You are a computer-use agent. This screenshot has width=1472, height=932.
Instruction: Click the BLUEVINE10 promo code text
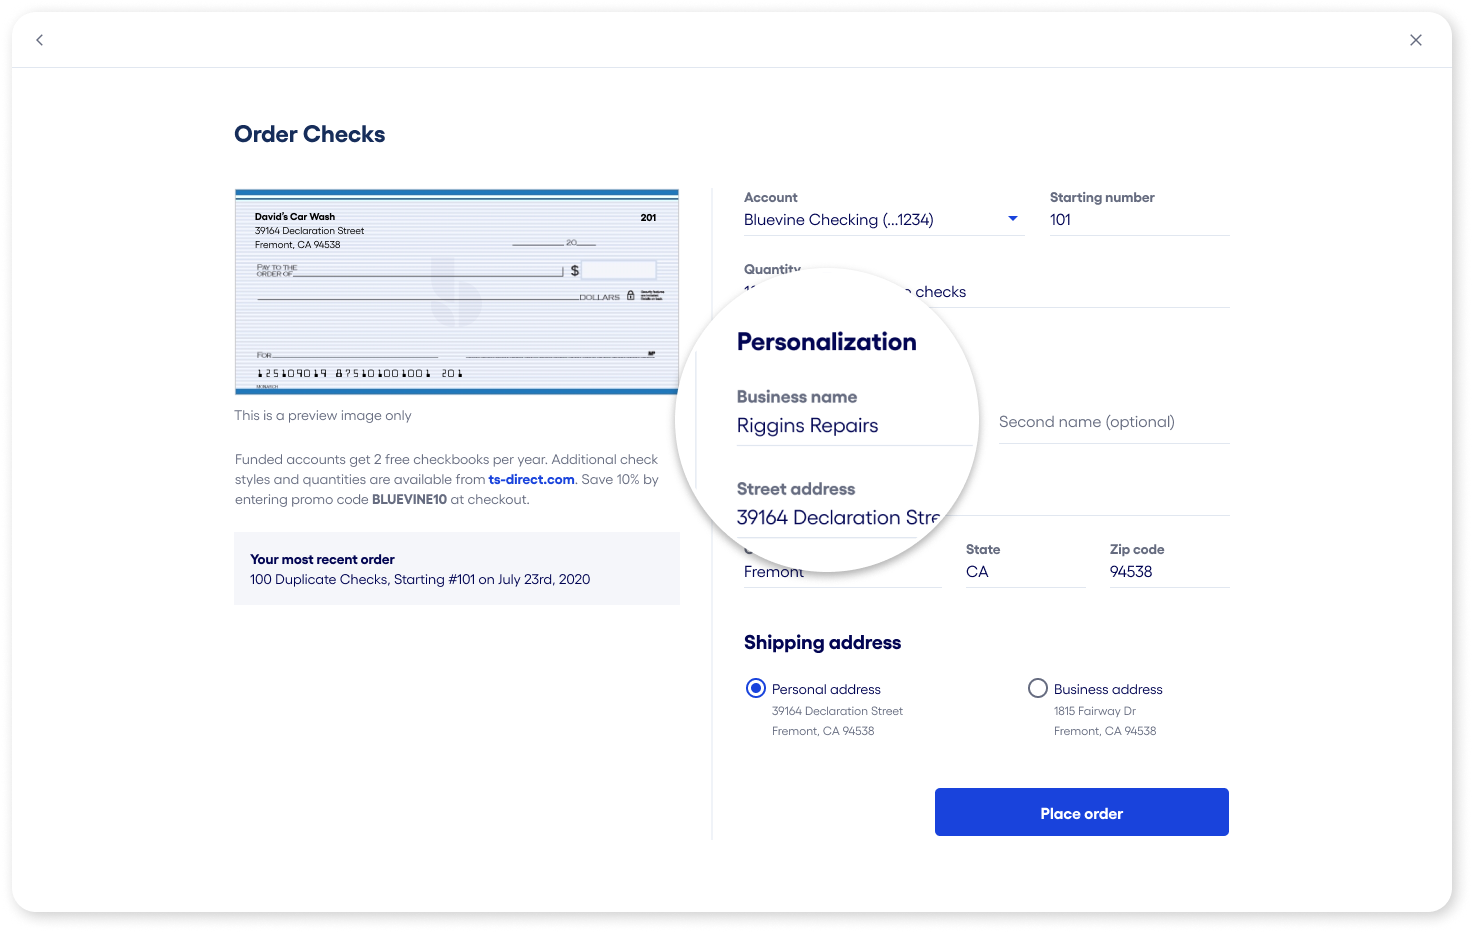coord(409,500)
